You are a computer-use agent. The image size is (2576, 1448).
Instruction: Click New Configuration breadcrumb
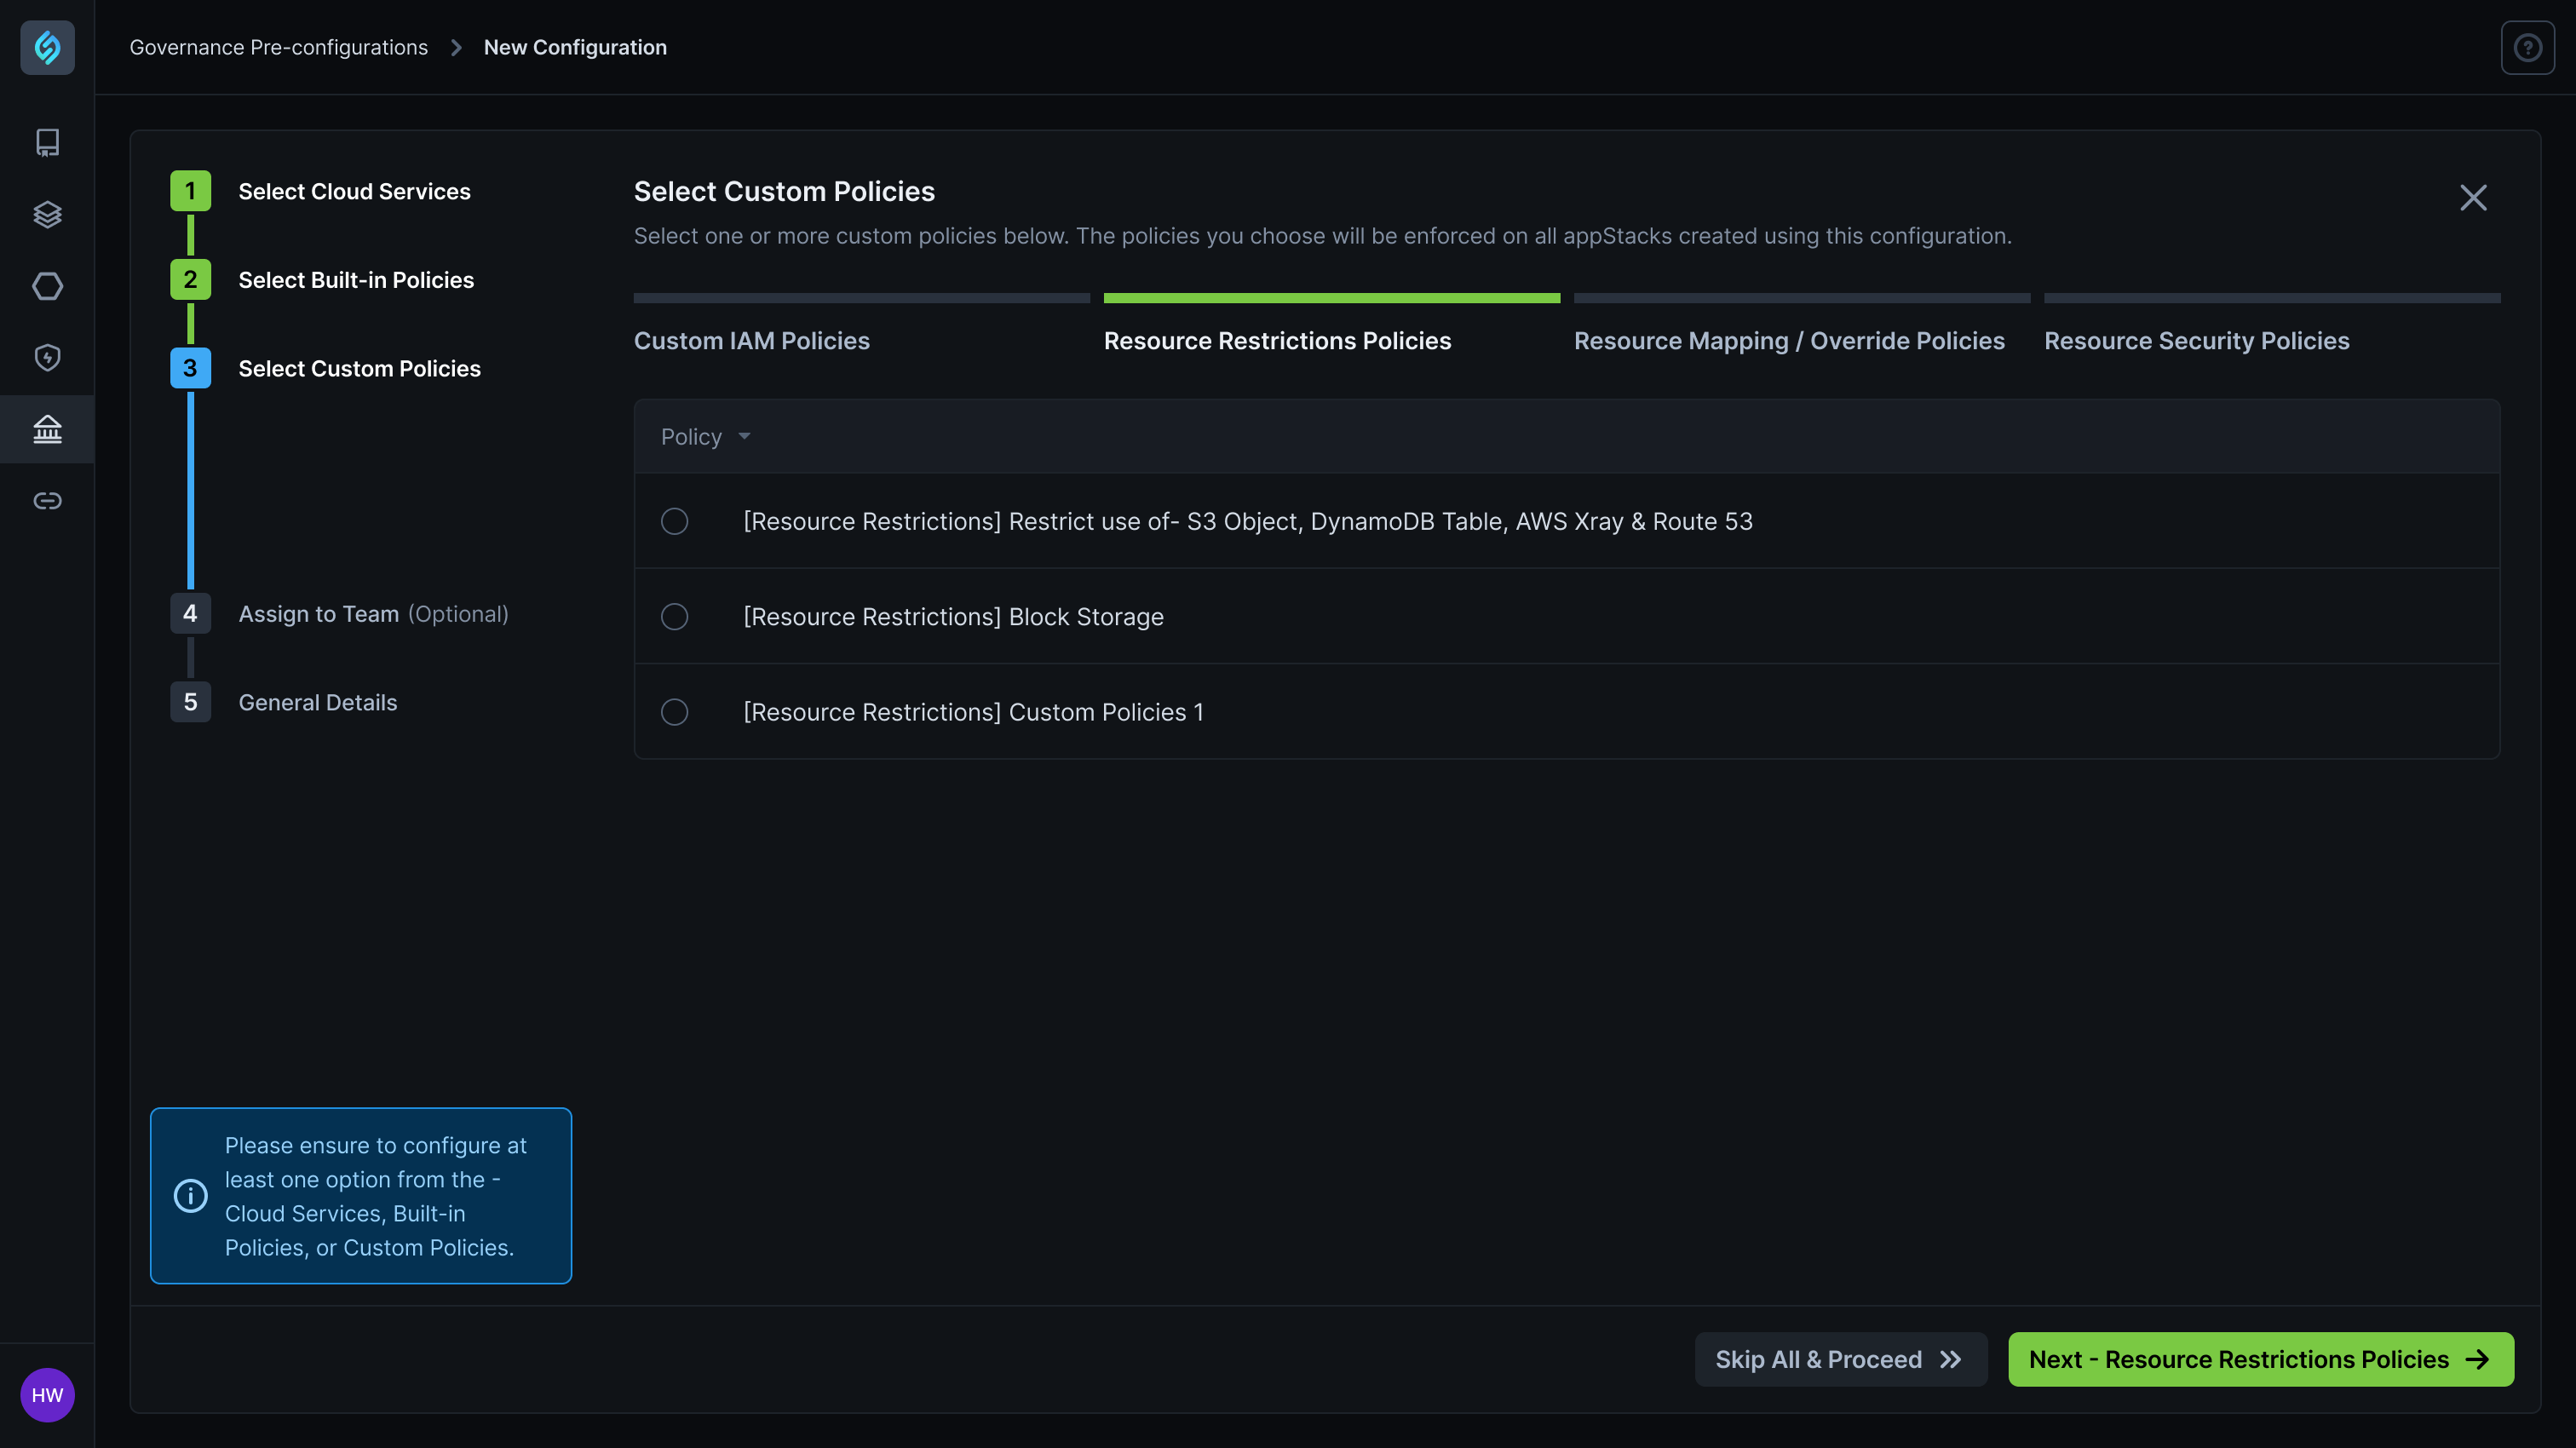pos(575,47)
